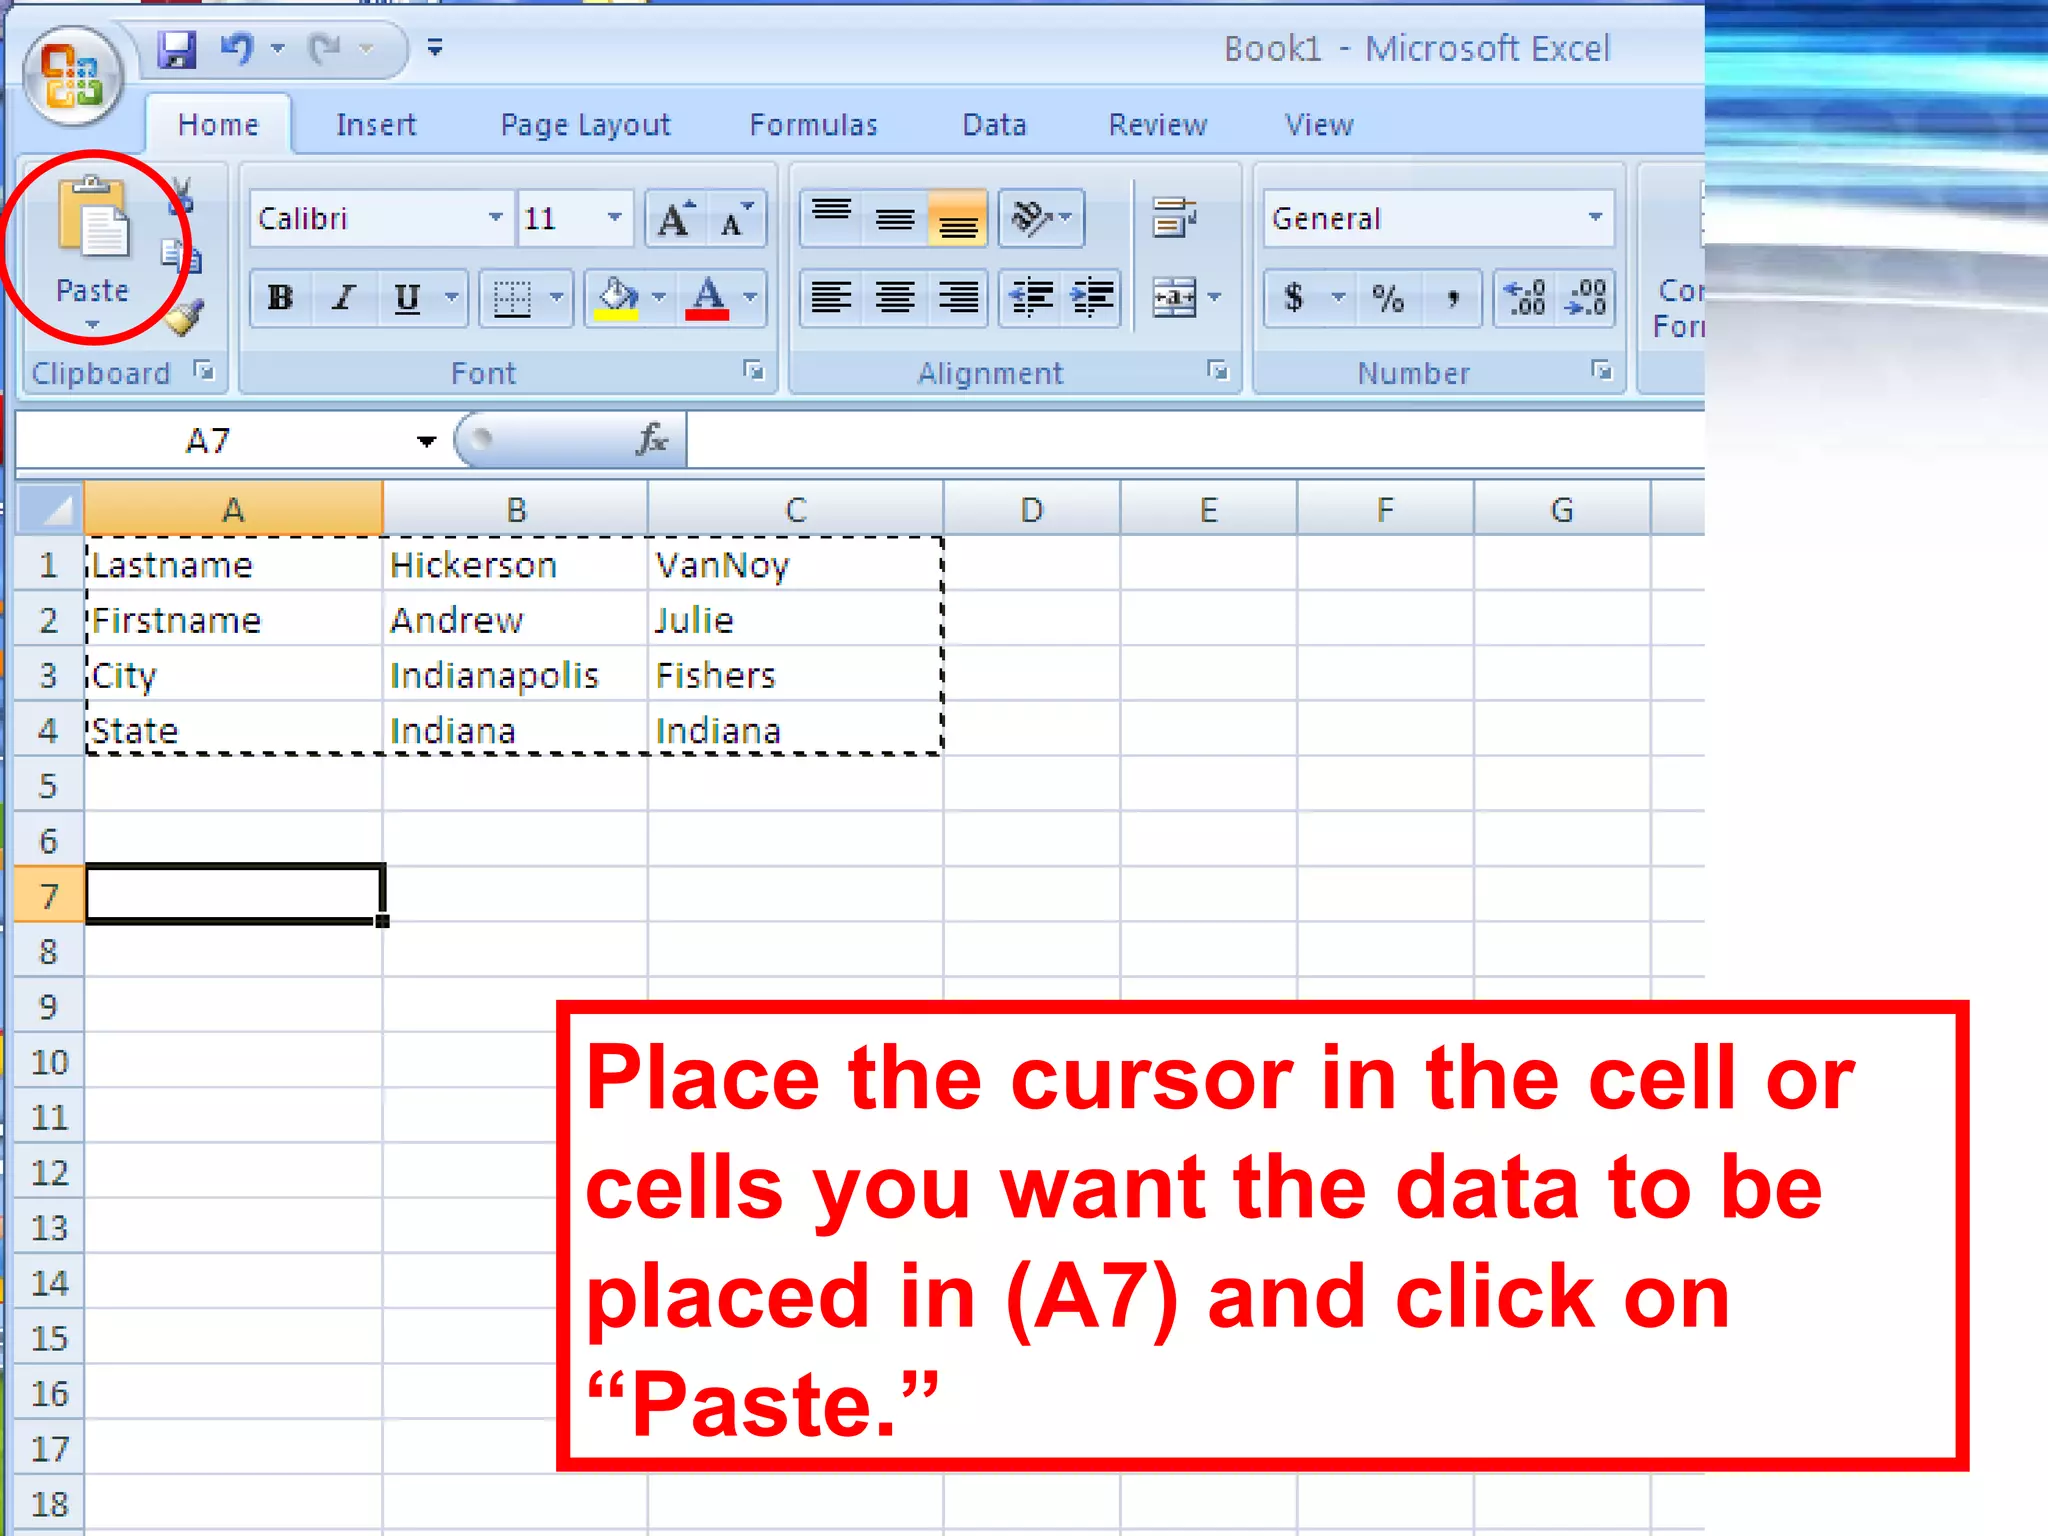Open the Merge and Center dropdown arrow
Image resolution: width=2048 pixels, height=1536 pixels.
pos(1215,297)
